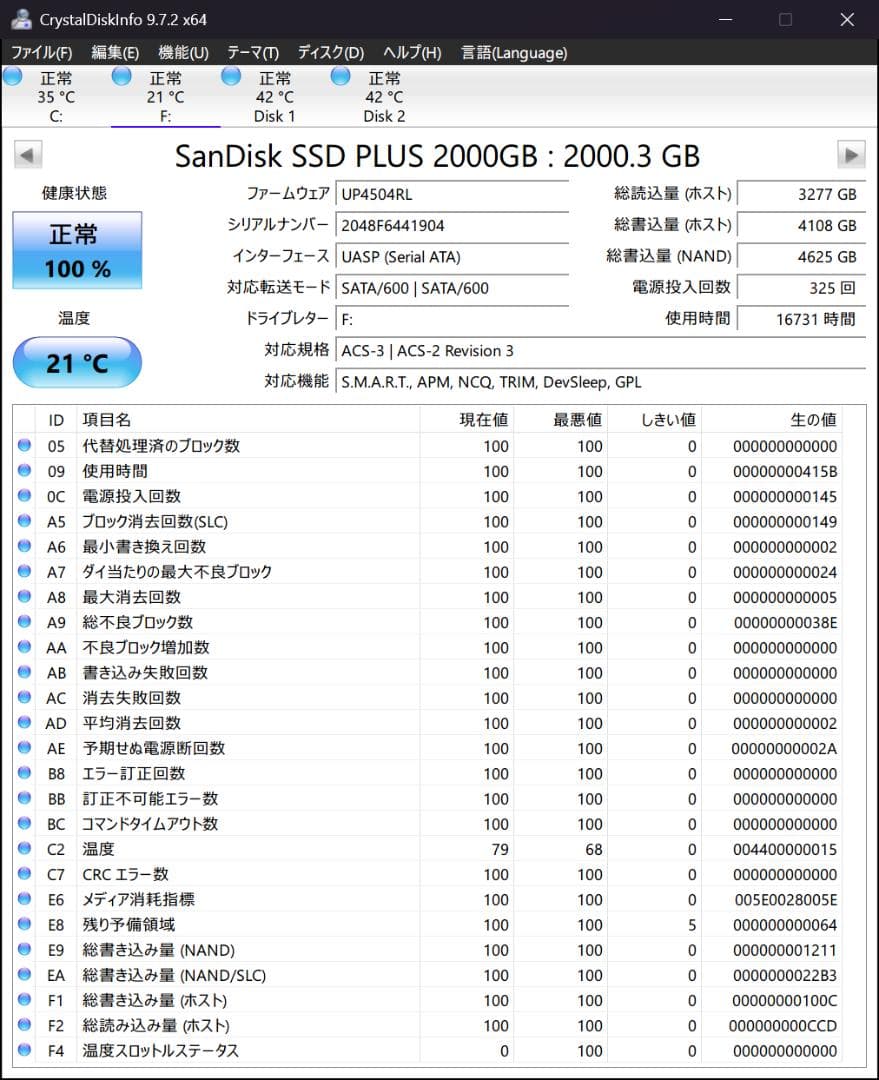Click the blue dot beside attribute C2 温度
The height and width of the screenshot is (1080, 879).
point(24,849)
